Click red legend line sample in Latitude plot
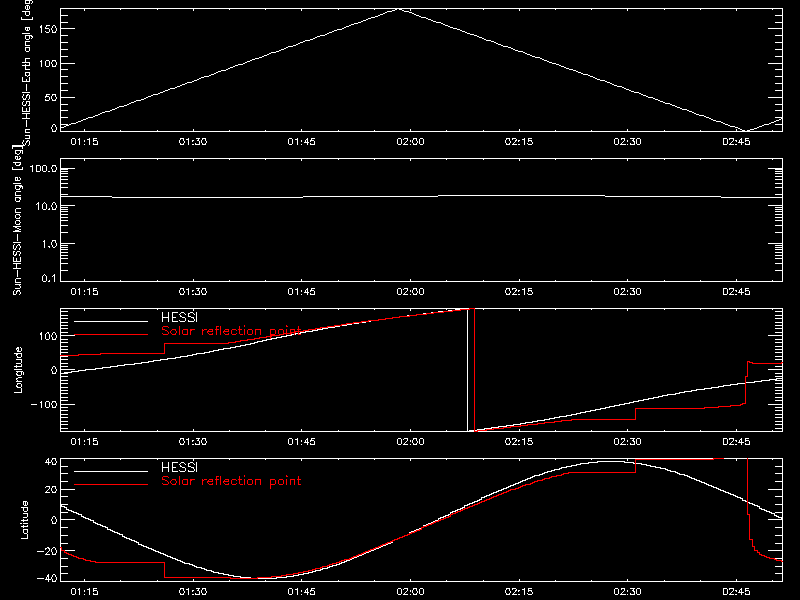Screen dimensions: 800x600 (x=111, y=484)
